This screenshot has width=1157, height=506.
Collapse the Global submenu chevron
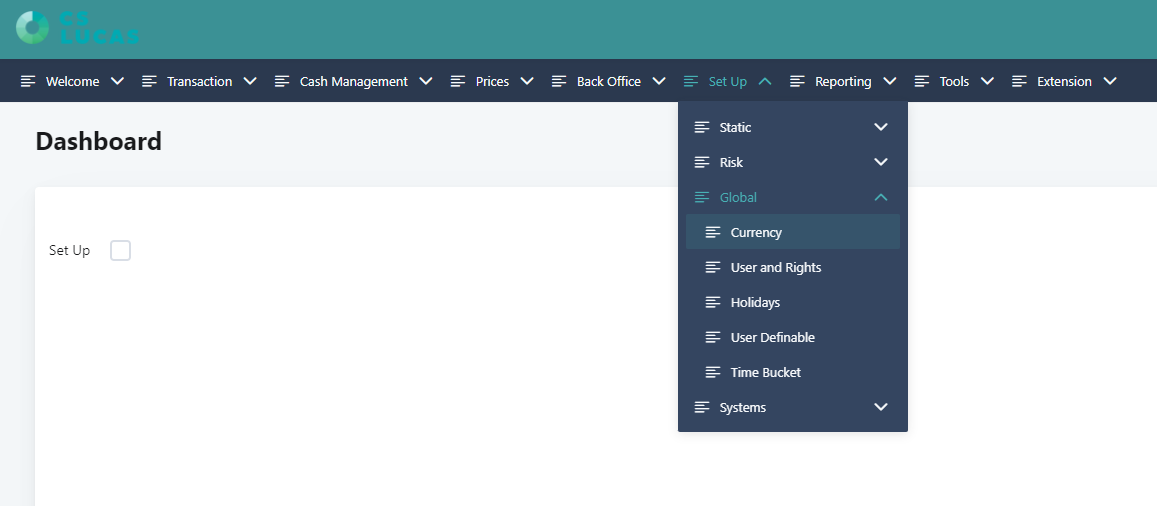click(880, 197)
